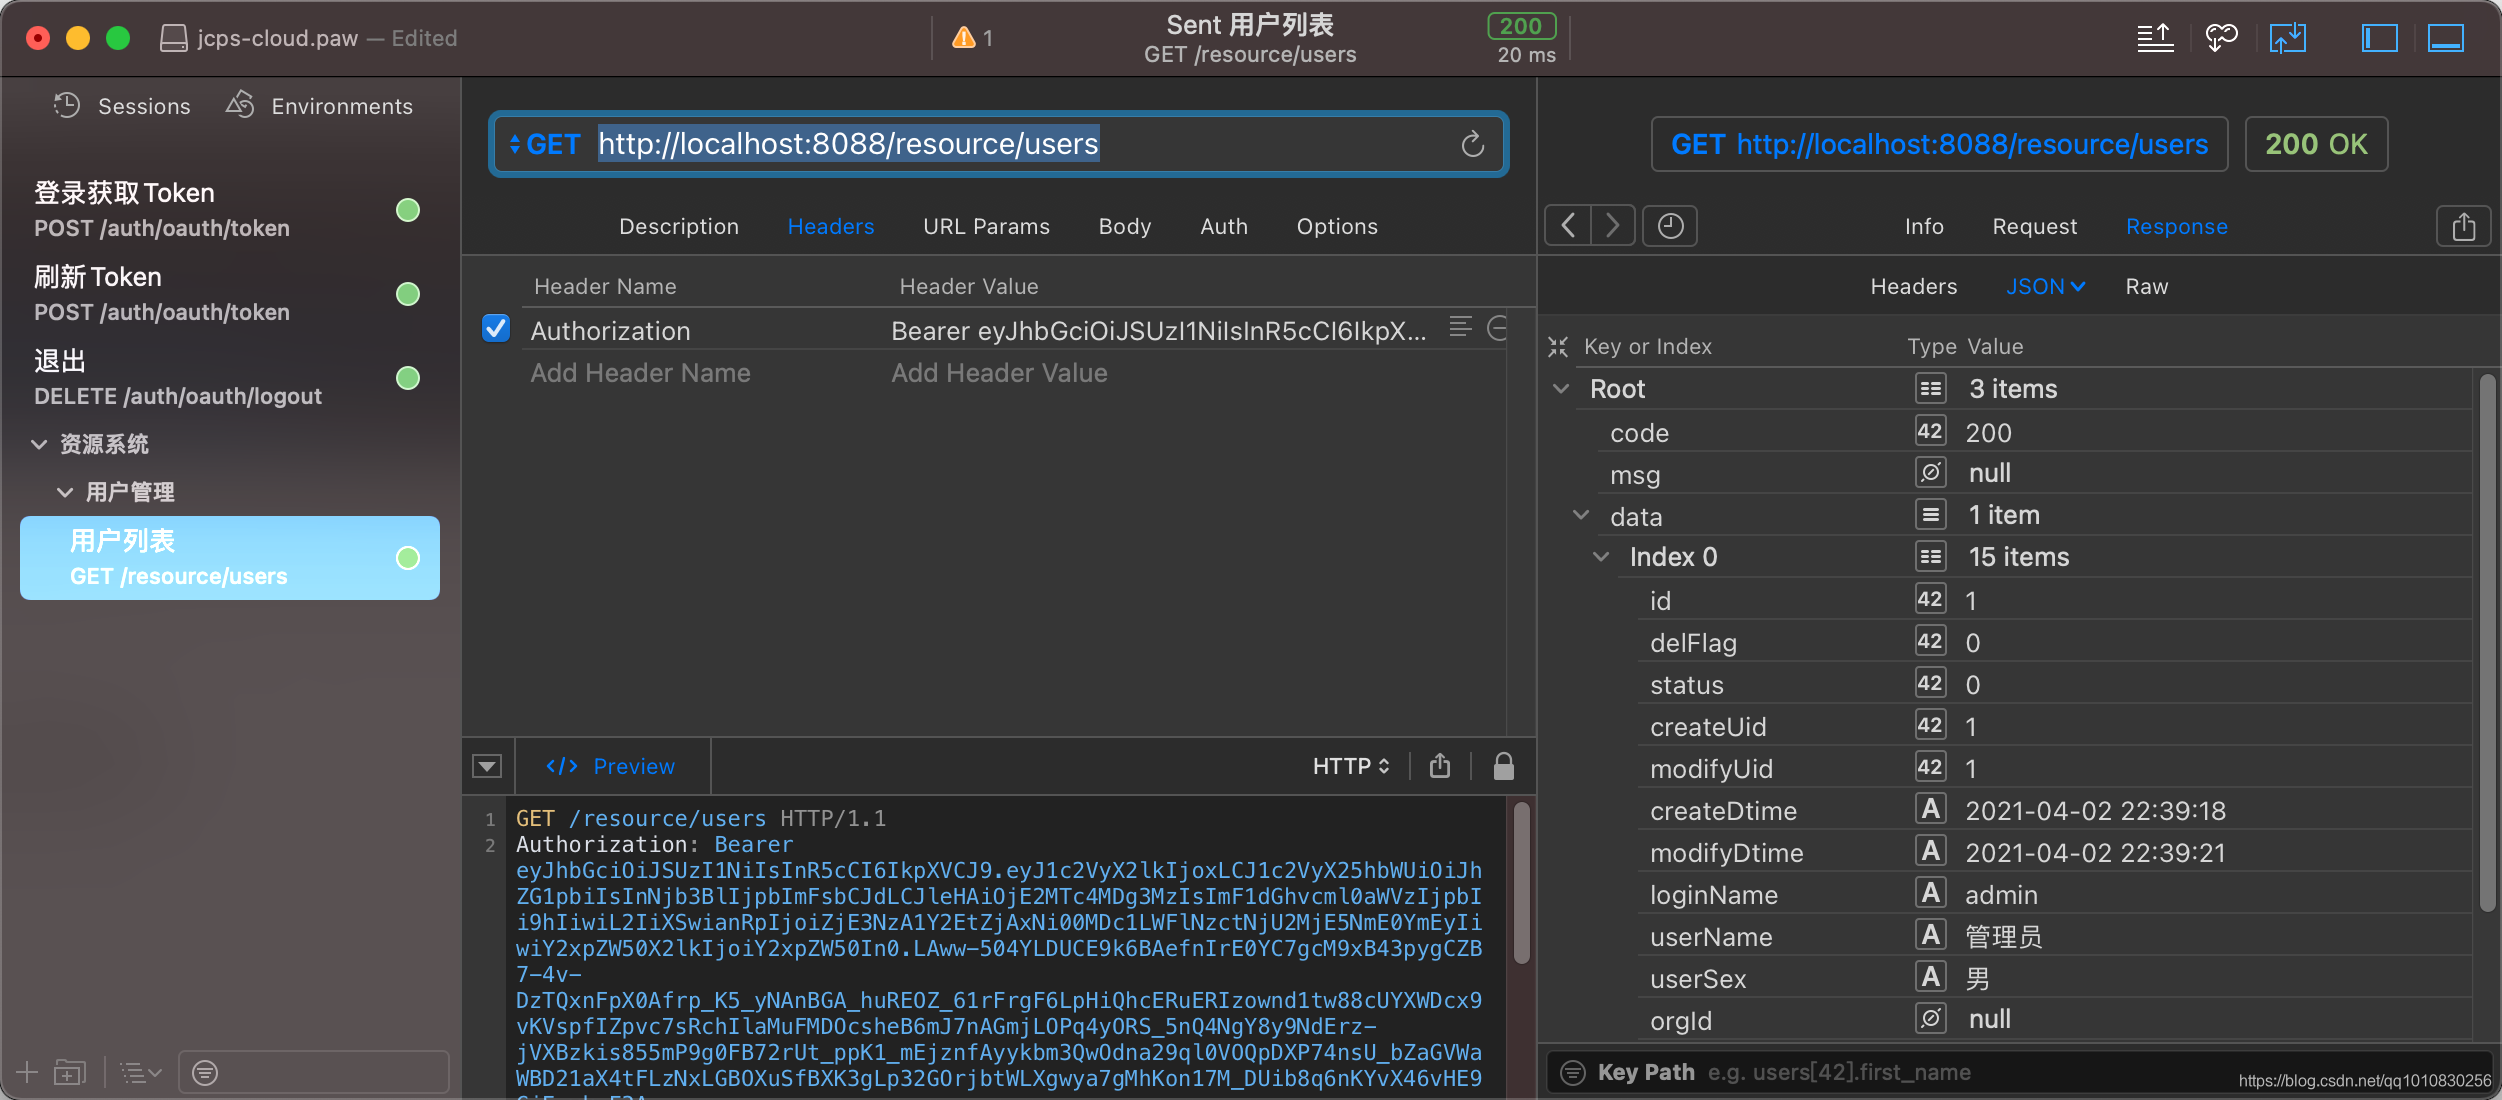Toggle the bottom panel layout icon
The width and height of the screenshot is (2502, 1100).
tap(2445, 38)
